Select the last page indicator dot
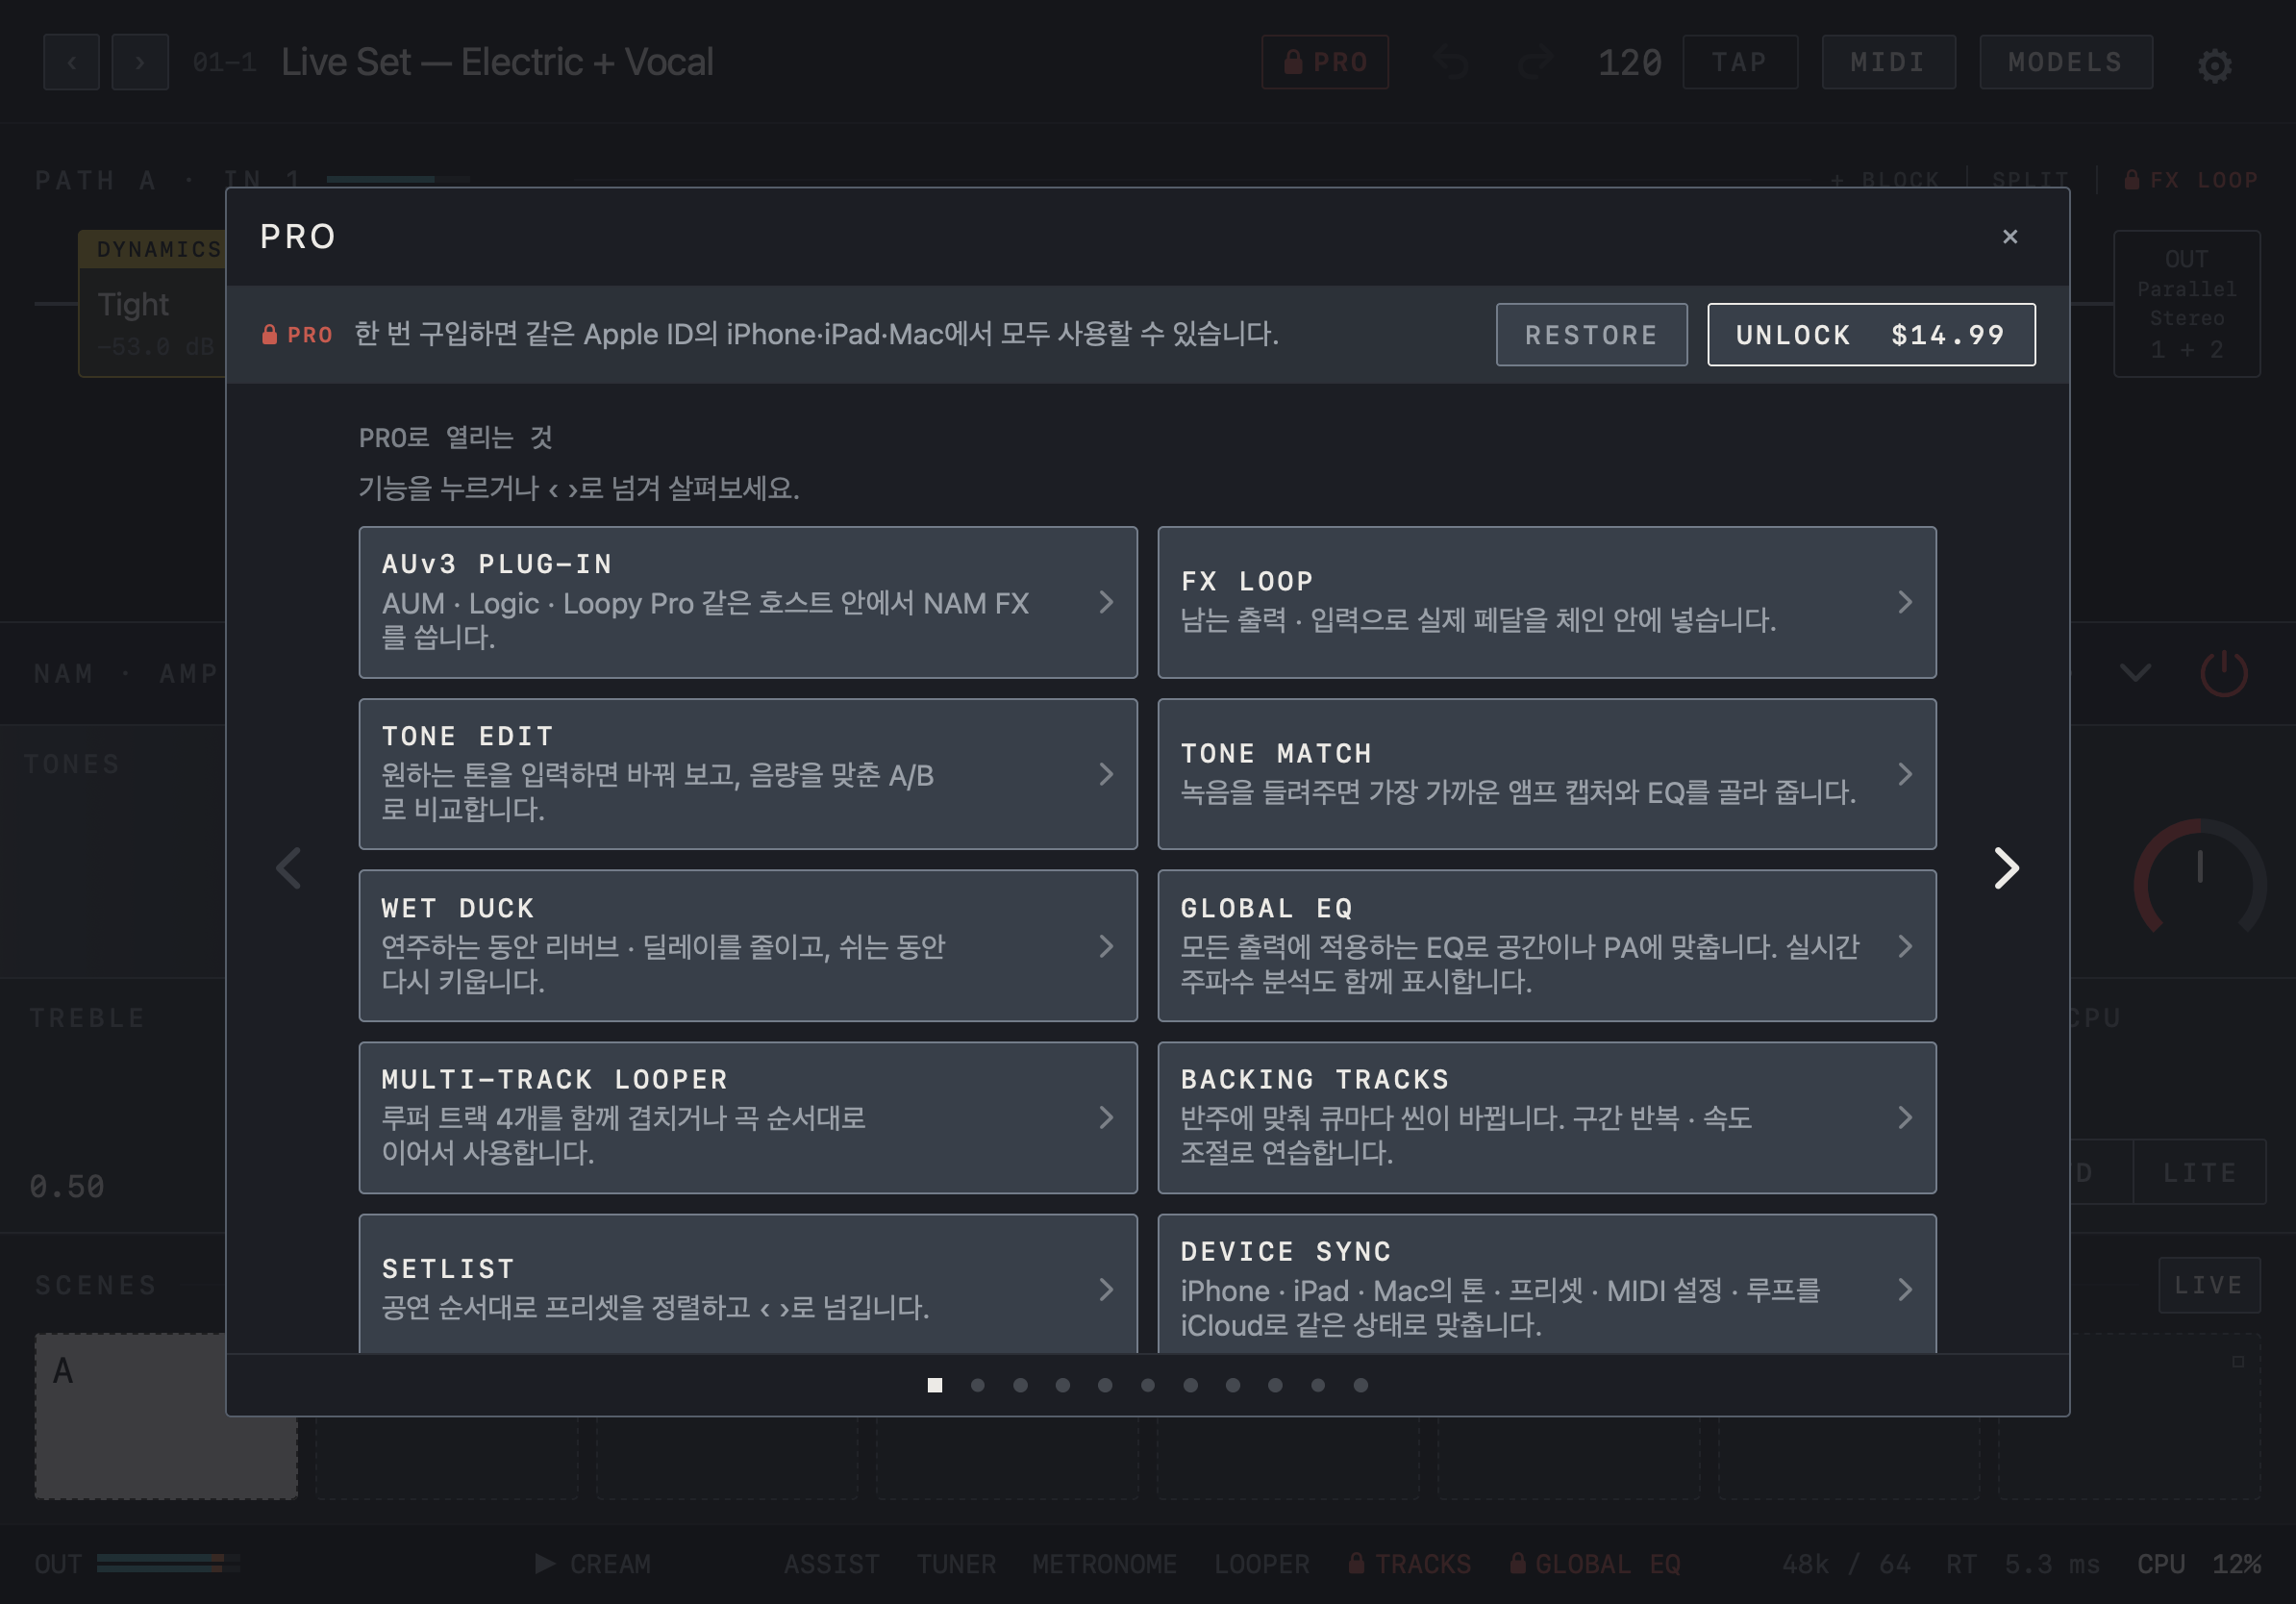 point(1360,1385)
